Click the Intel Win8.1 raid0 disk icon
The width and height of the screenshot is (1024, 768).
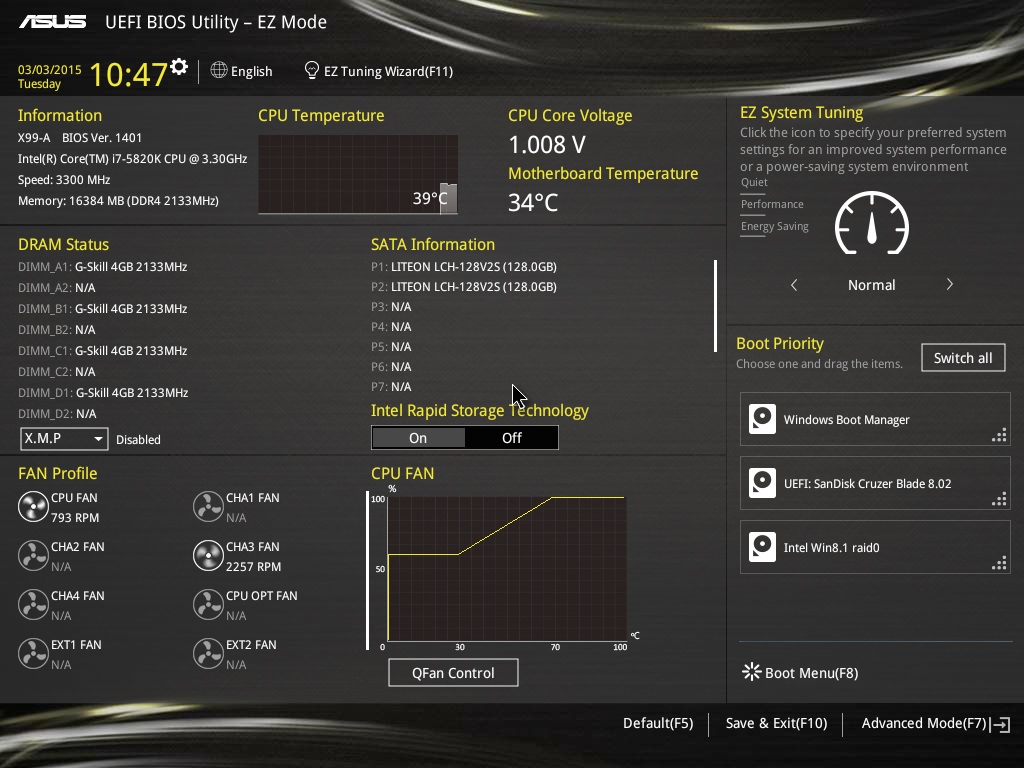762,547
